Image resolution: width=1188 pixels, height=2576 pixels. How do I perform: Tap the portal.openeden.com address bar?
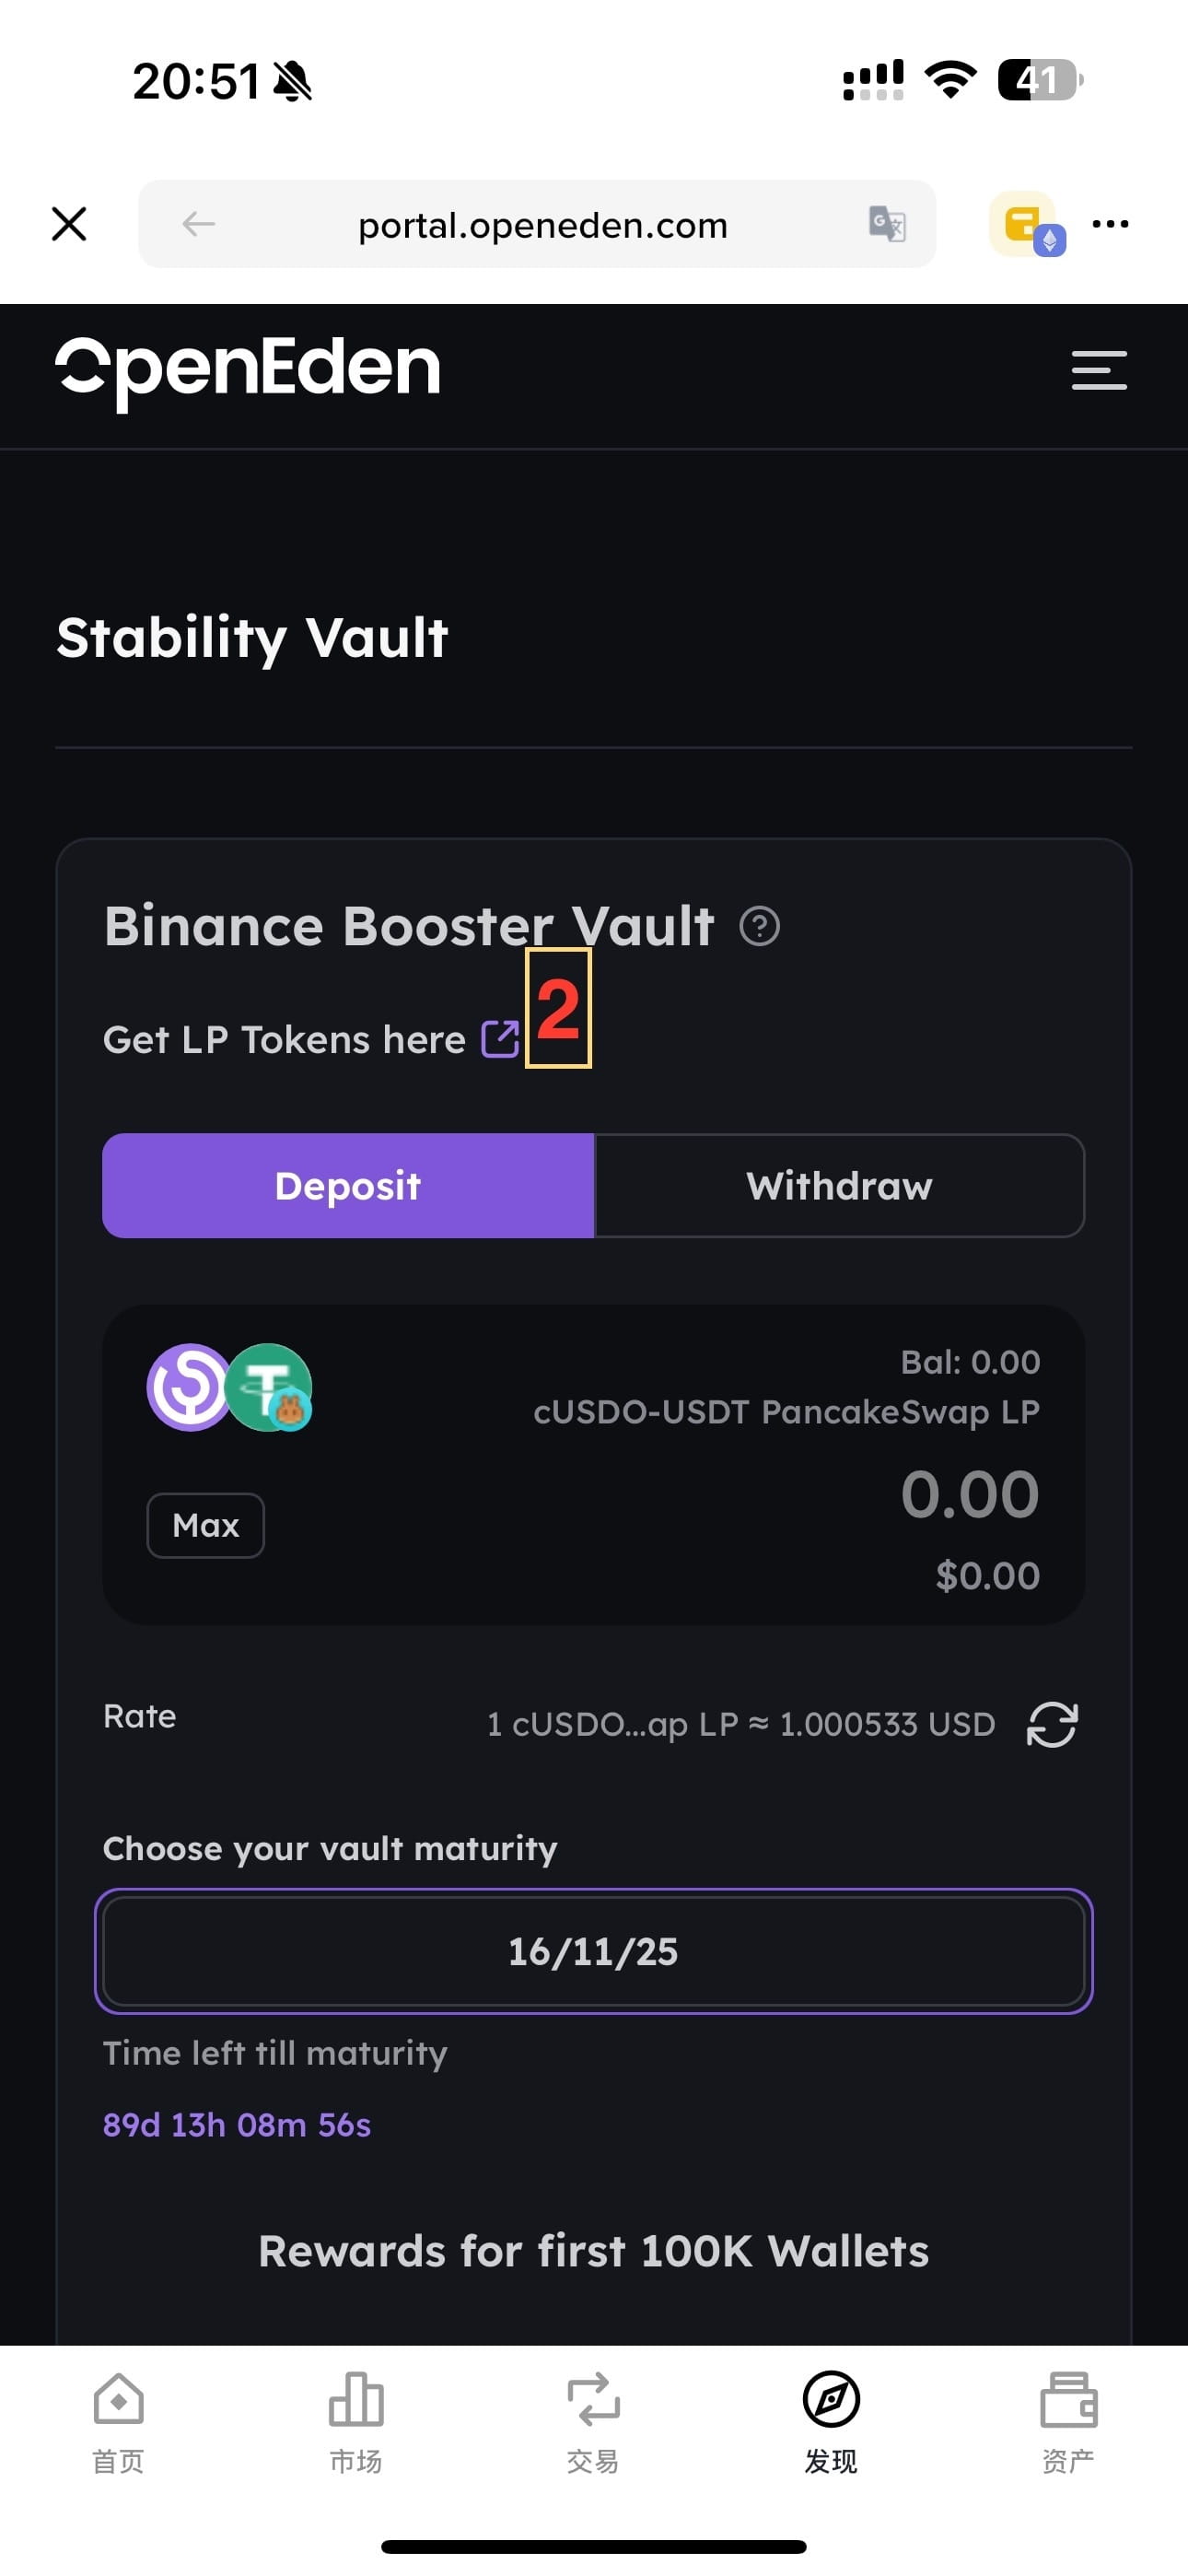(542, 225)
